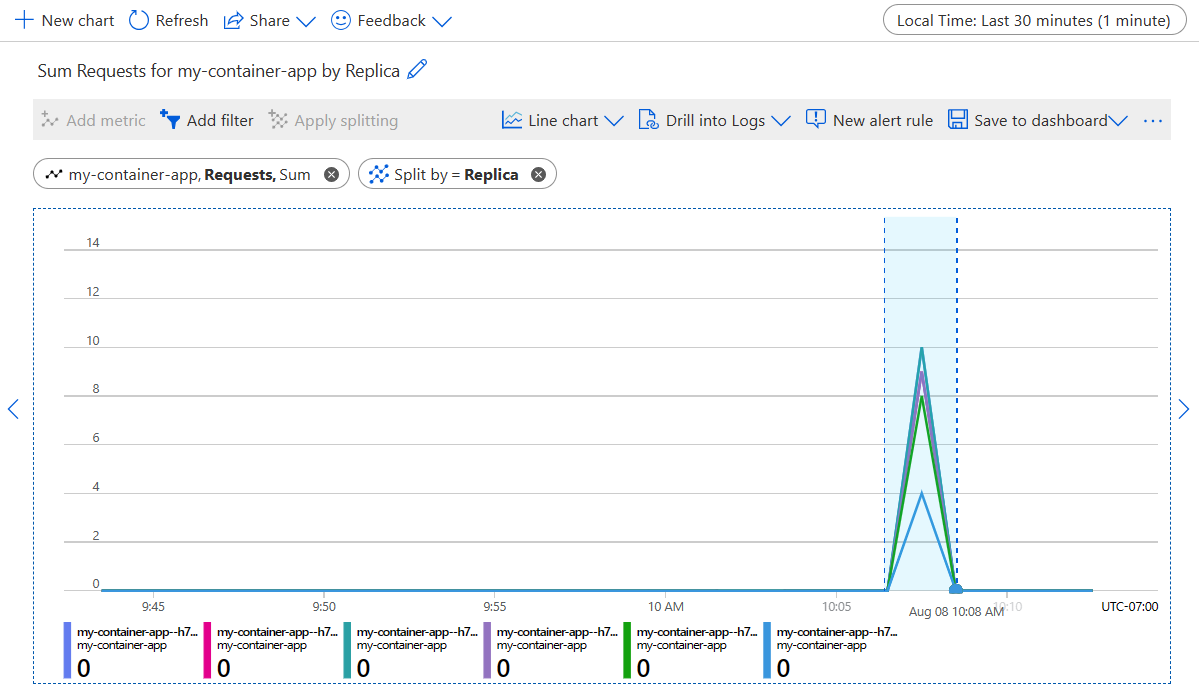Create a new chart
Viewport: 1199px width, 694px height.
pos(63,20)
